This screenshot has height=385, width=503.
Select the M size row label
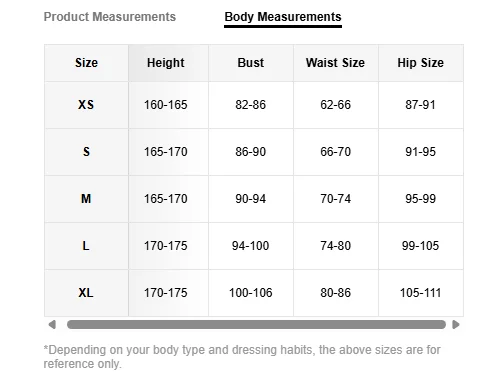[86, 199]
